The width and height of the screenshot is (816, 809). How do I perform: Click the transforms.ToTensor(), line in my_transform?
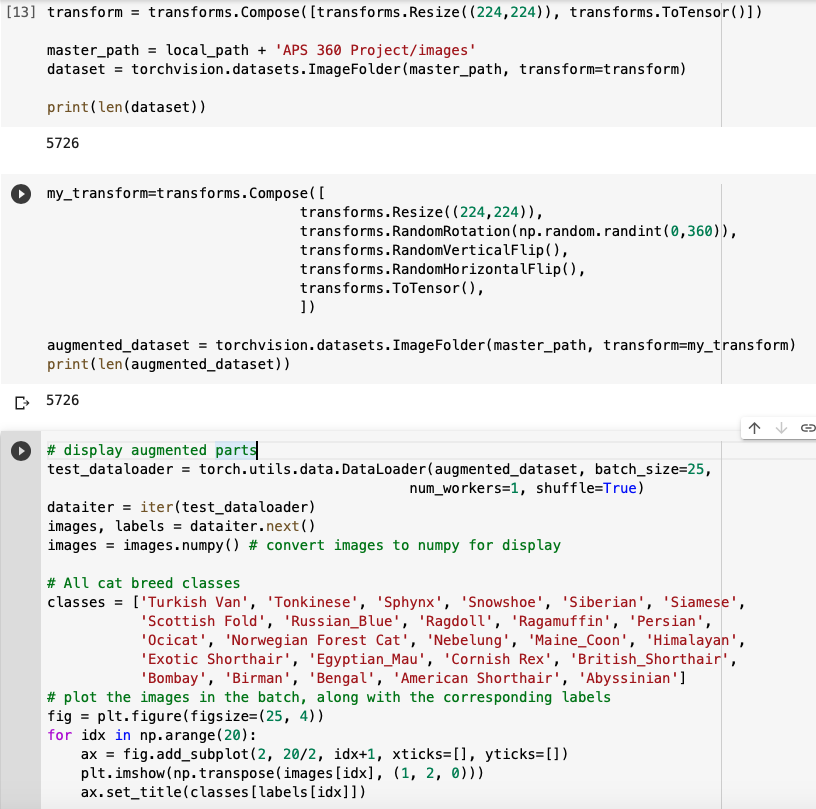point(392,288)
